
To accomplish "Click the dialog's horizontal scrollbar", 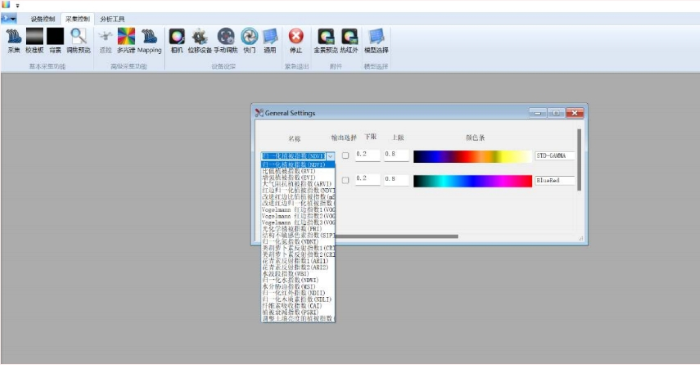I will [396, 236].
